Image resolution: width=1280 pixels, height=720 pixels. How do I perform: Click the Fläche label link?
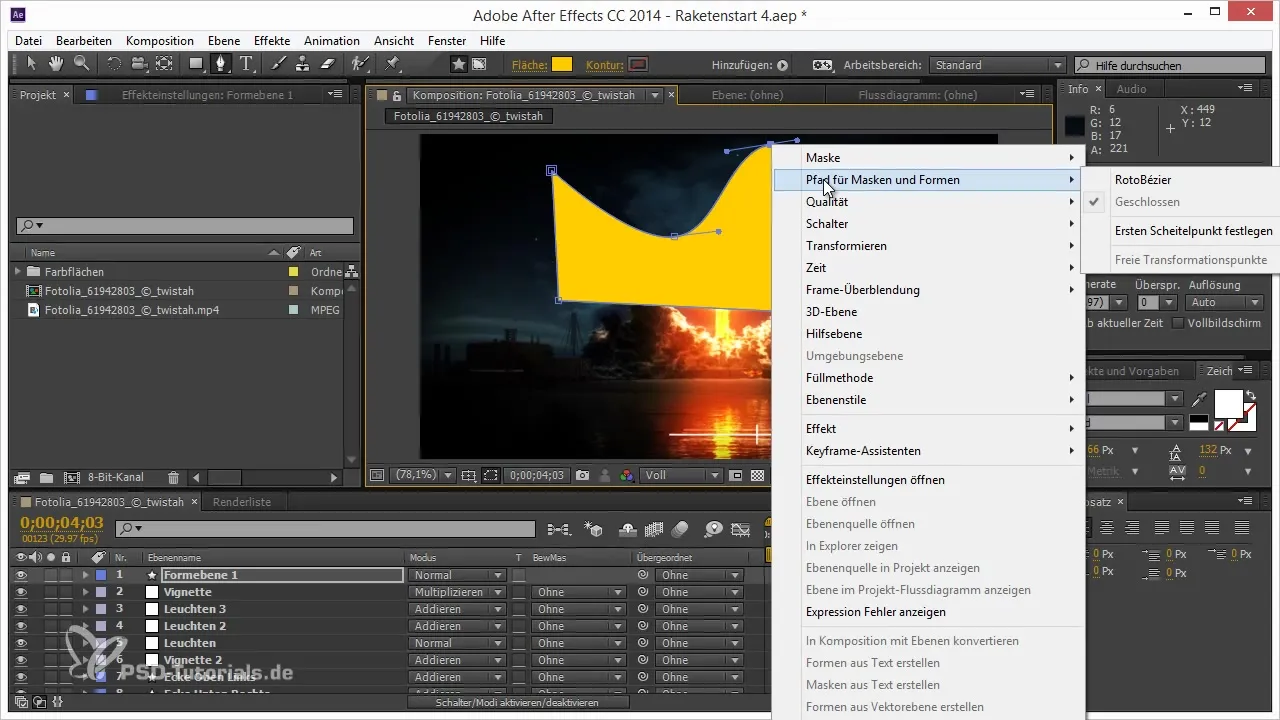point(528,65)
